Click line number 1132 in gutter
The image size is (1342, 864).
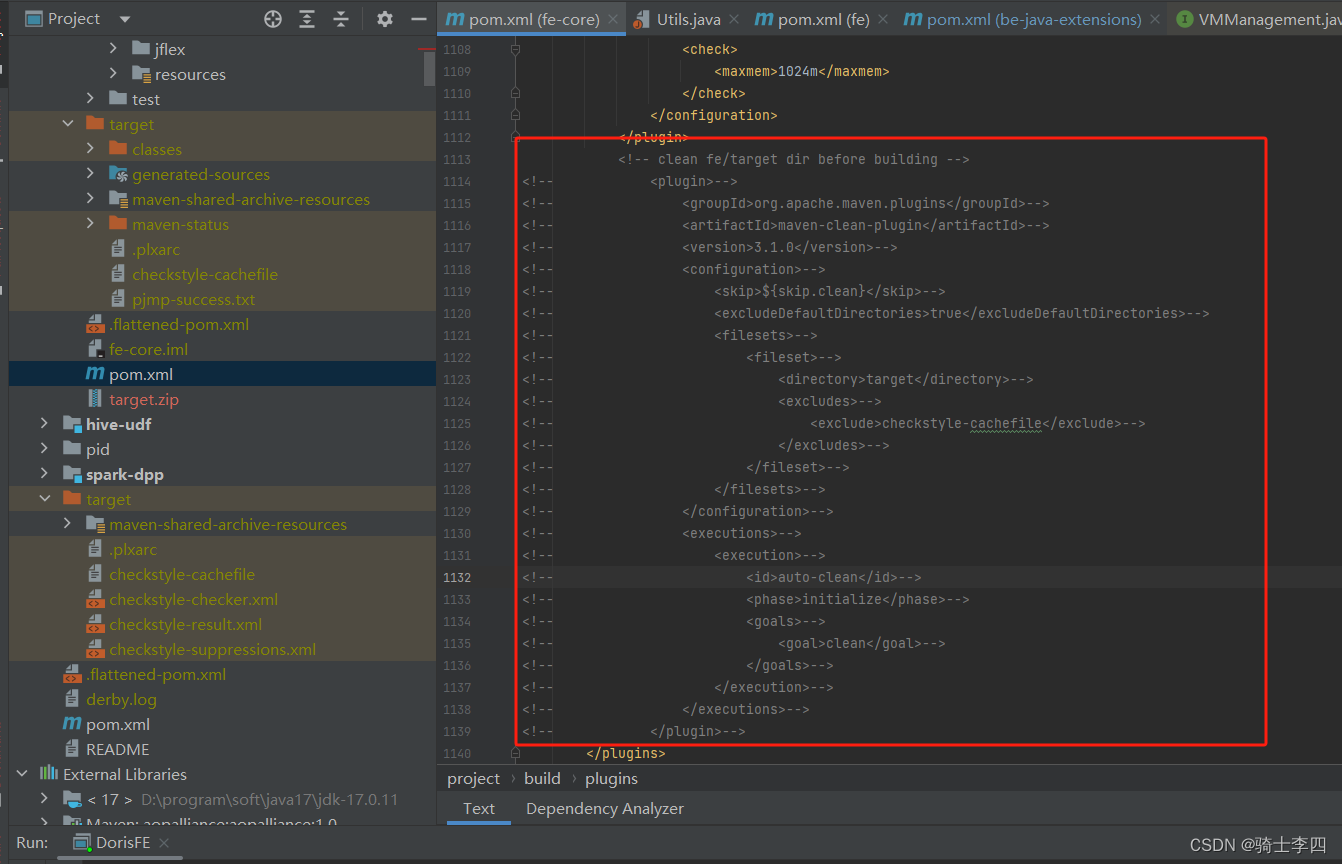coord(456,577)
